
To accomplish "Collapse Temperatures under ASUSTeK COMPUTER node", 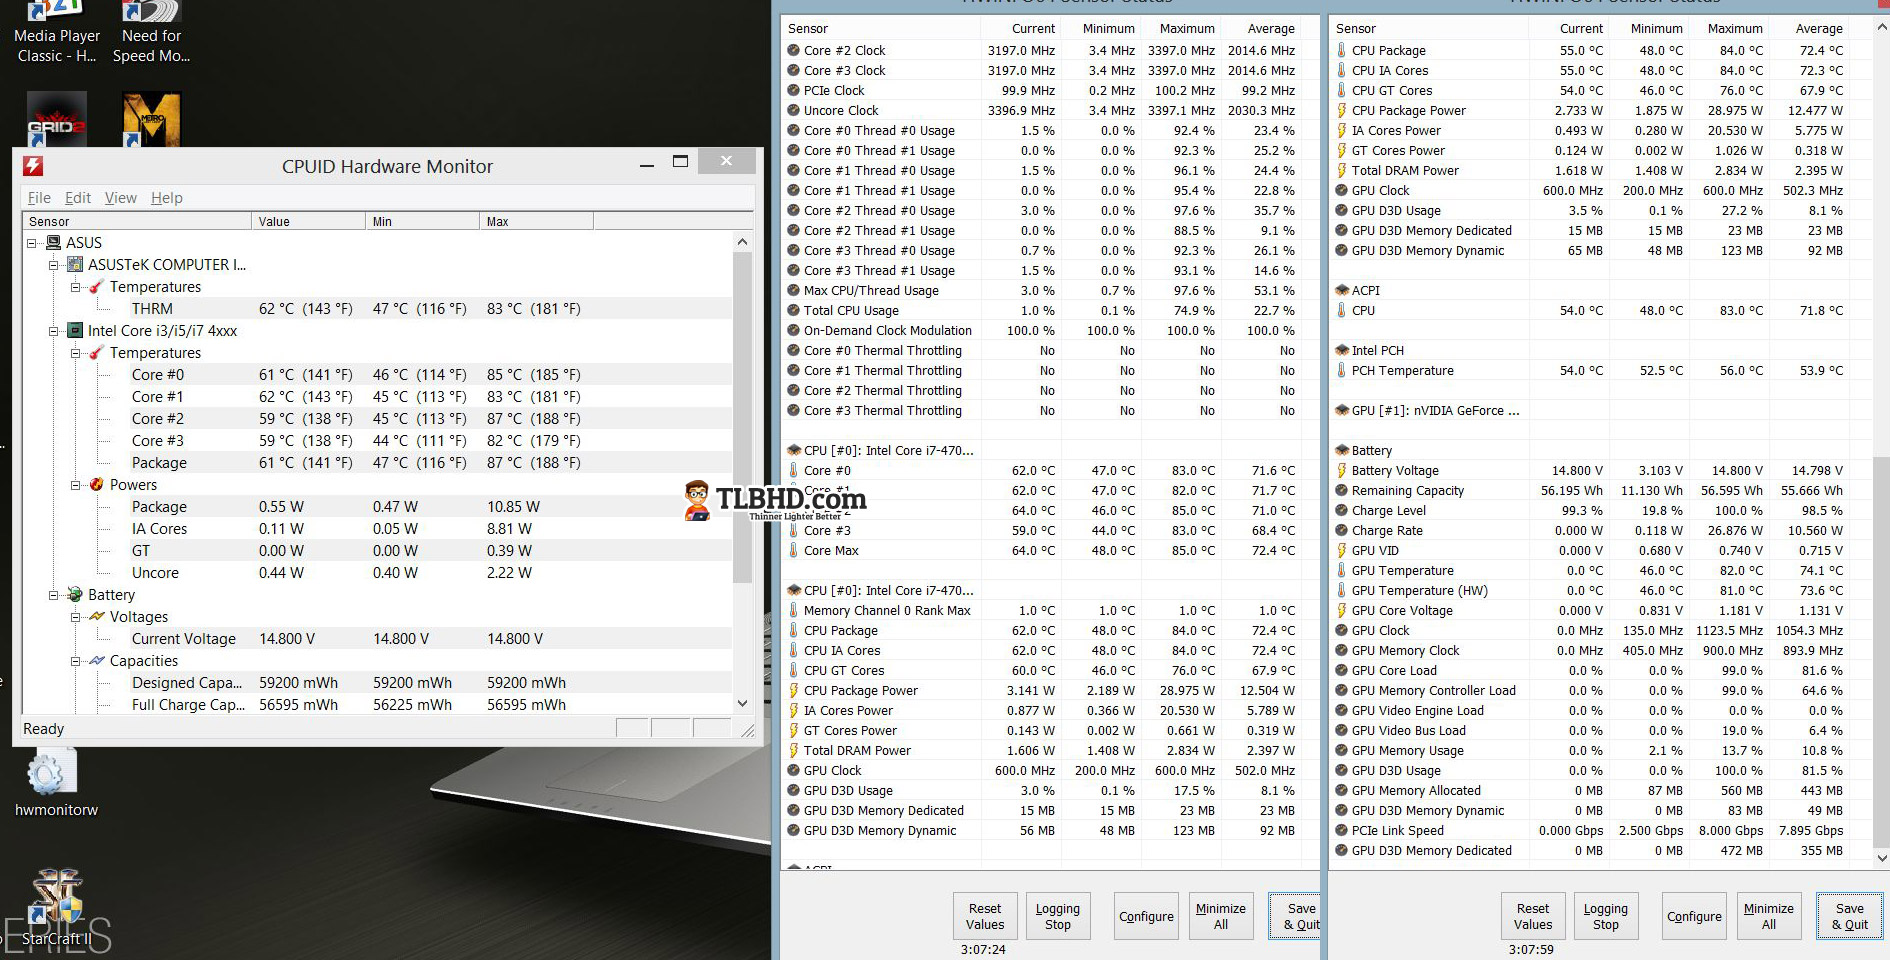I will [76, 287].
